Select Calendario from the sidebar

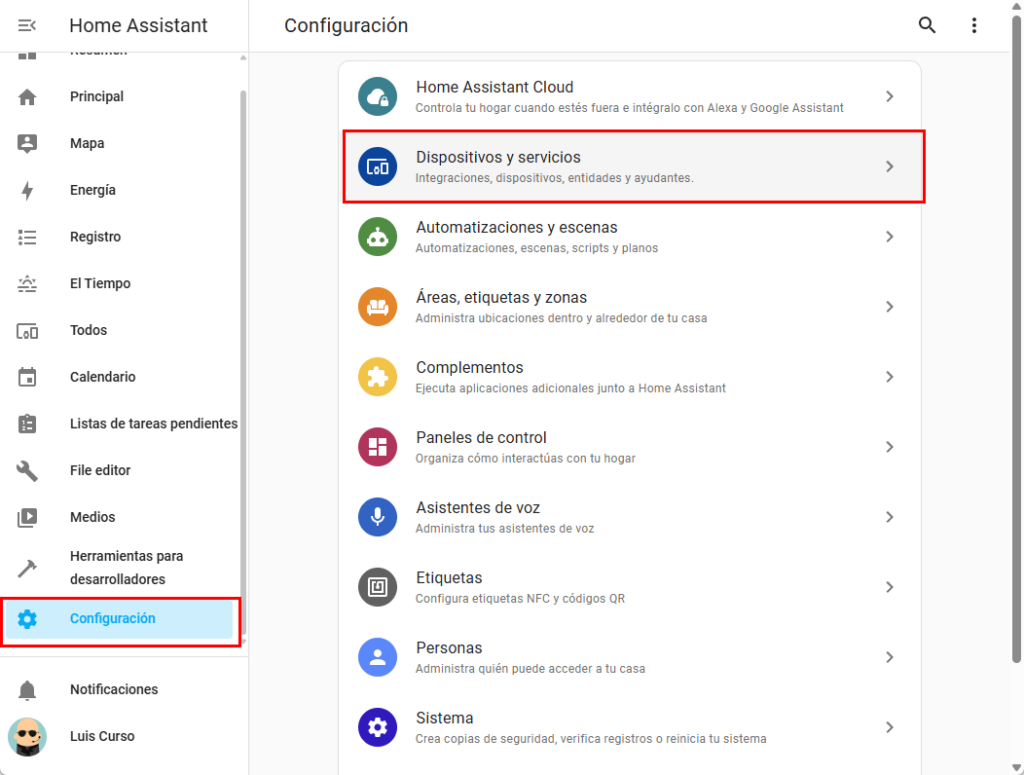click(103, 377)
